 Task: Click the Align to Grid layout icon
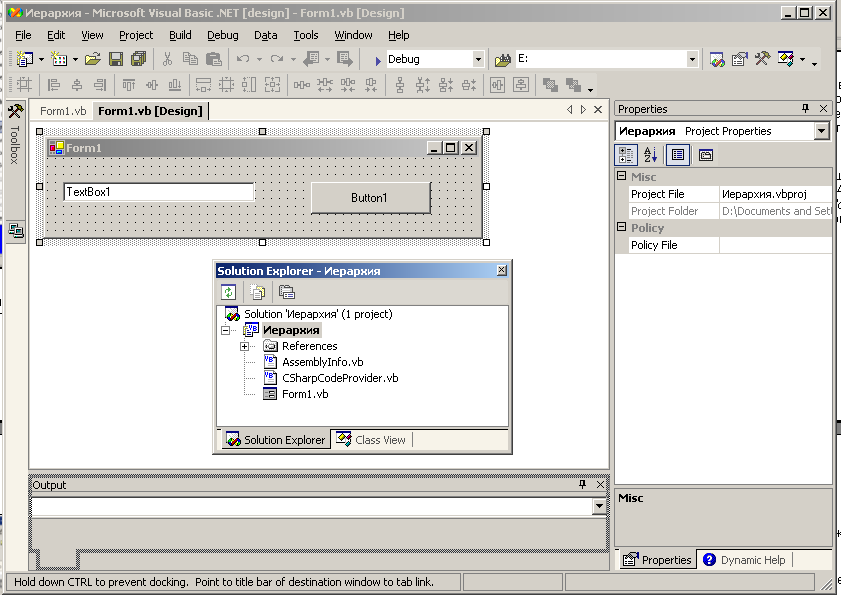(24, 85)
